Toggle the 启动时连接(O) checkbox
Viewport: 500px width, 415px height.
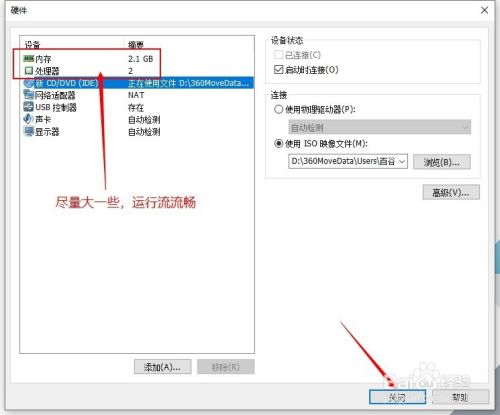pos(278,70)
